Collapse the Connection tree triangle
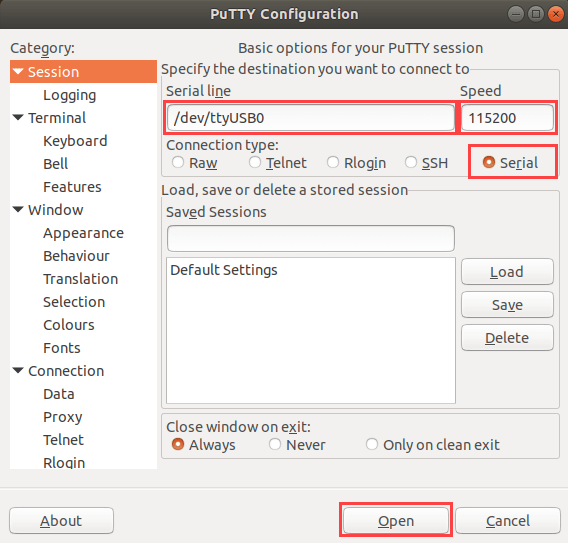This screenshot has height=543, width=568. click(18, 371)
